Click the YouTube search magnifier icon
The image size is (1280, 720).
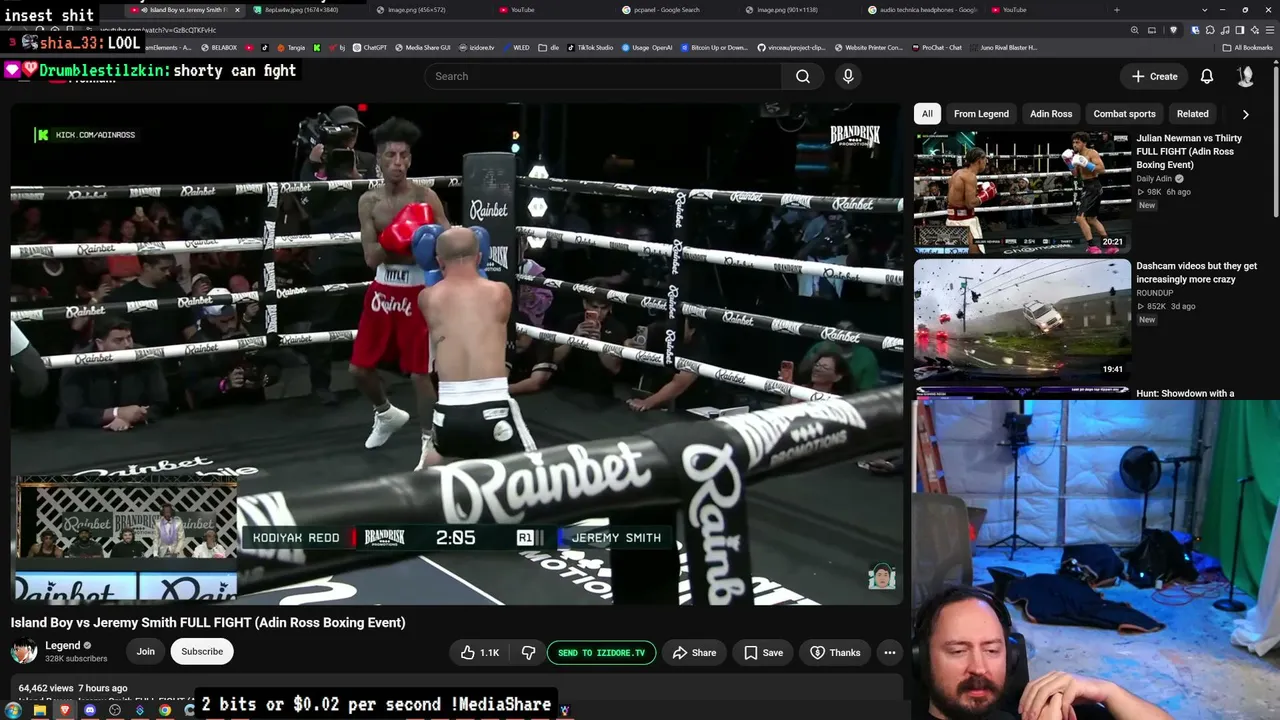tap(803, 76)
